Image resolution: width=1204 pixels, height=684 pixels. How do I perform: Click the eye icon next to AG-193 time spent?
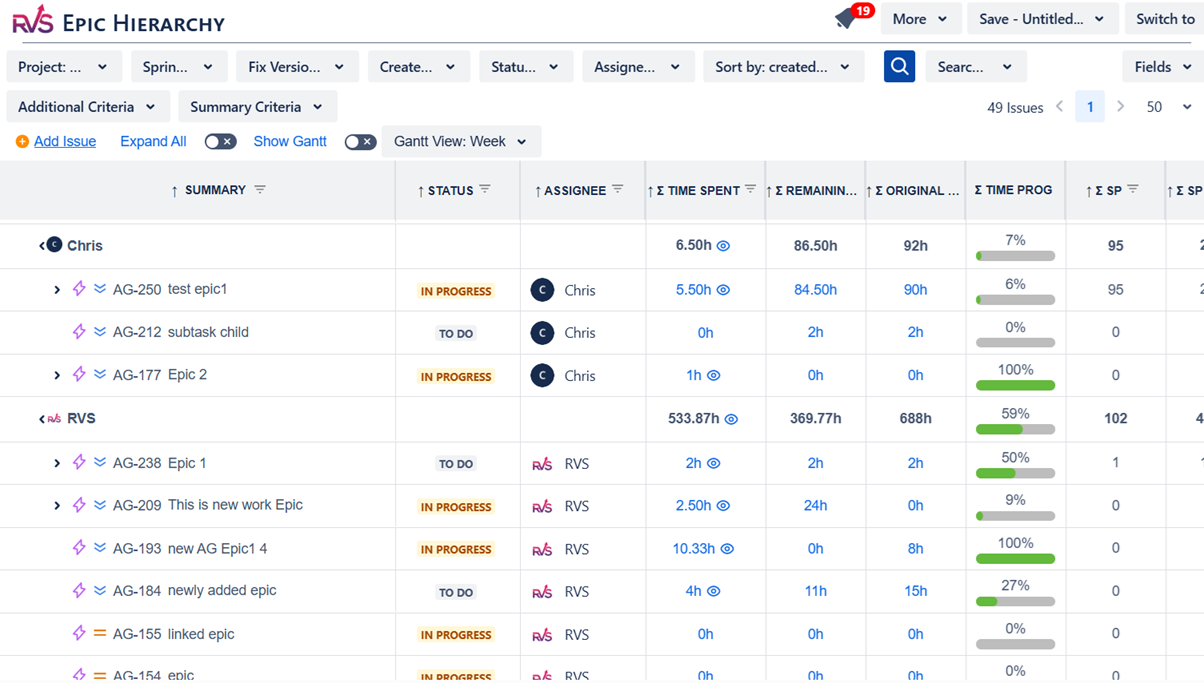[x=727, y=549]
